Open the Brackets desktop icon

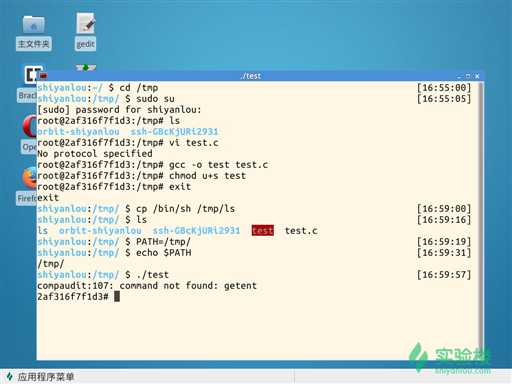[28, 83]
